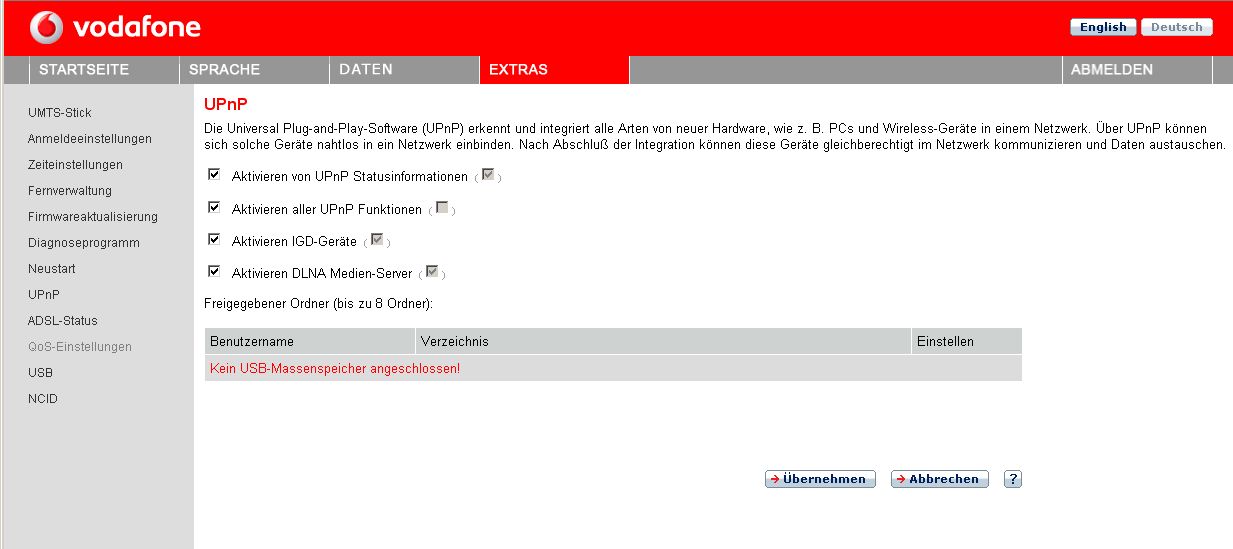Open the DATEN tab
The width and height of the screenshot is (1233, 549).
pos(404,70)
